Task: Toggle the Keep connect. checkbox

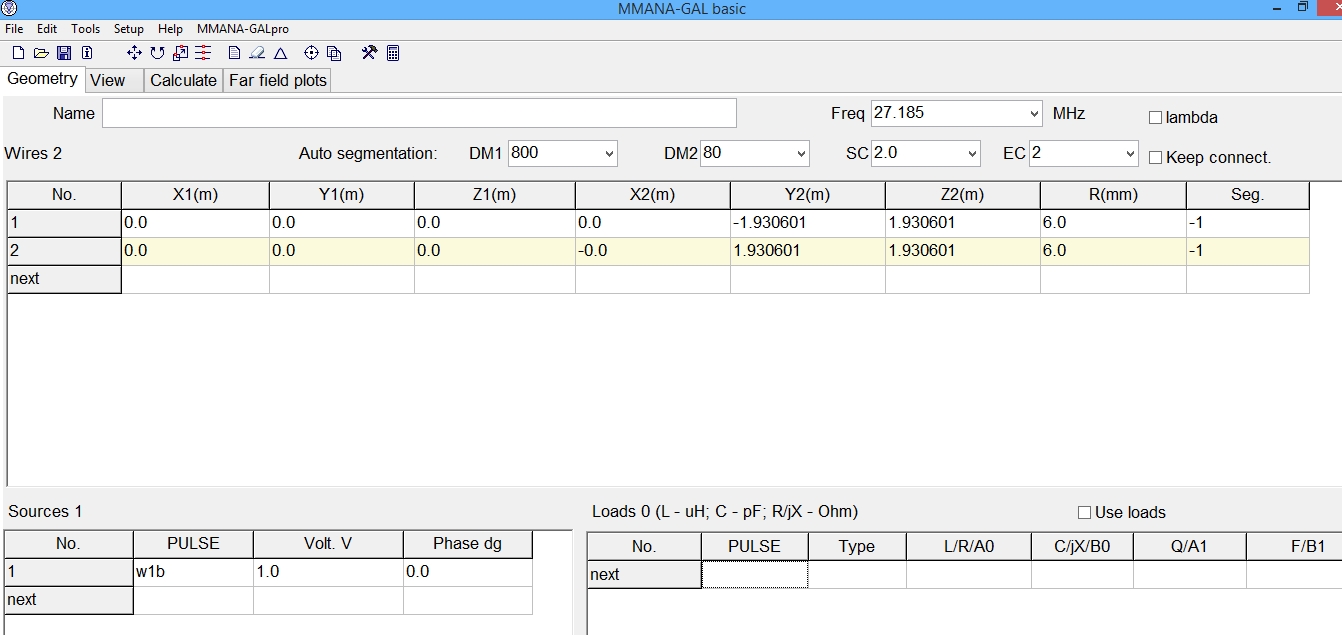Action: tap(1156, 158)
